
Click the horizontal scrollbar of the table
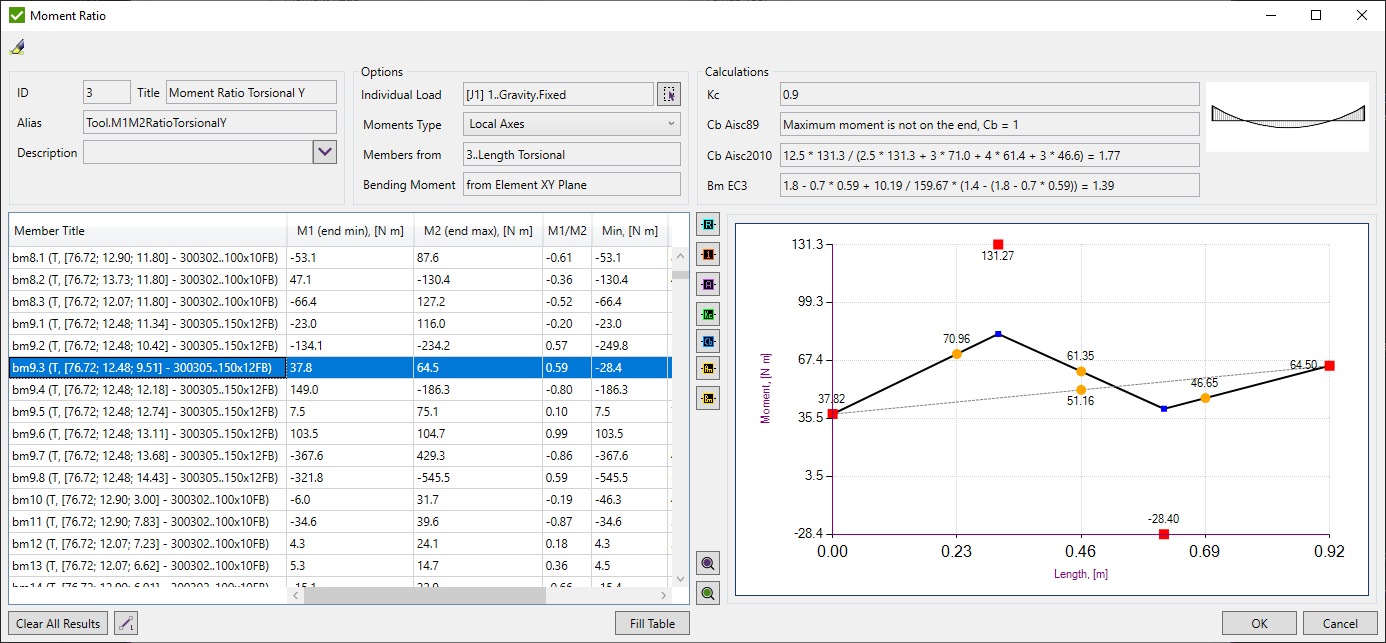tap(425, 595)
